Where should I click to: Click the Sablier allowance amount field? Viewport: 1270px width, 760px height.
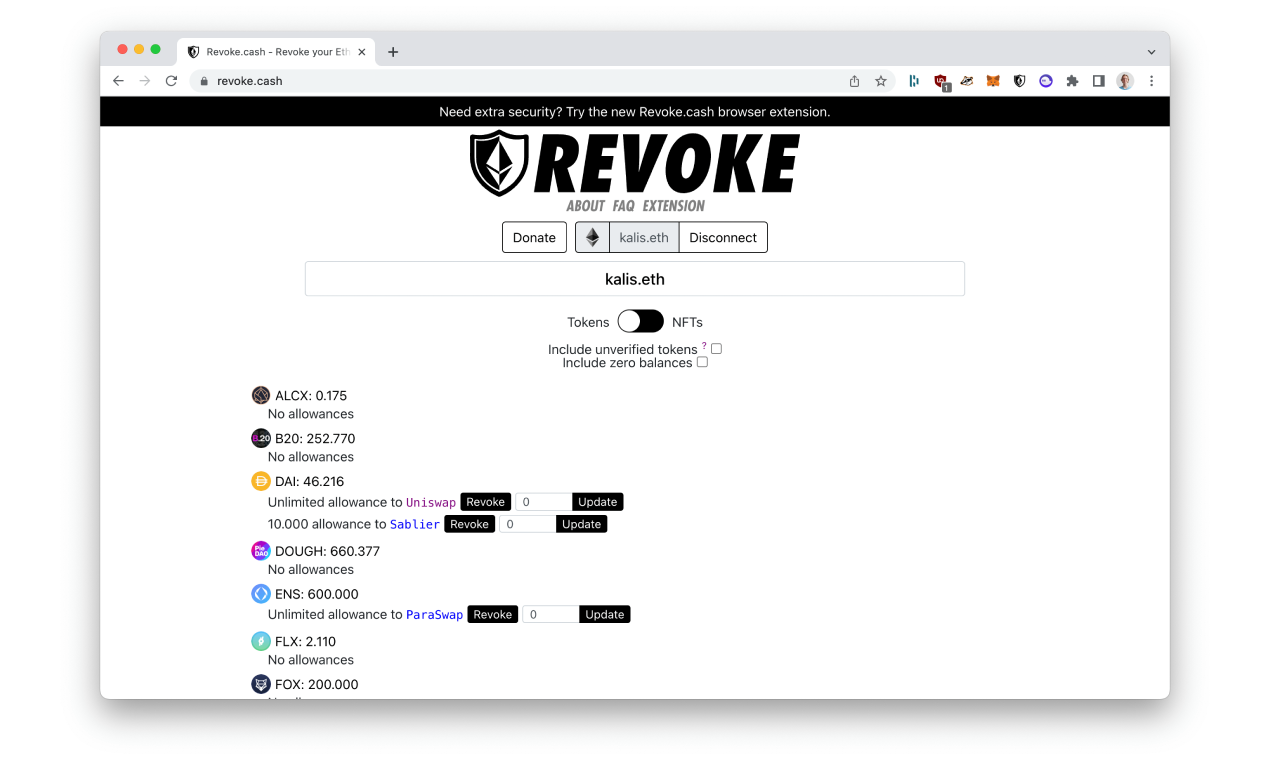(528, 524)
